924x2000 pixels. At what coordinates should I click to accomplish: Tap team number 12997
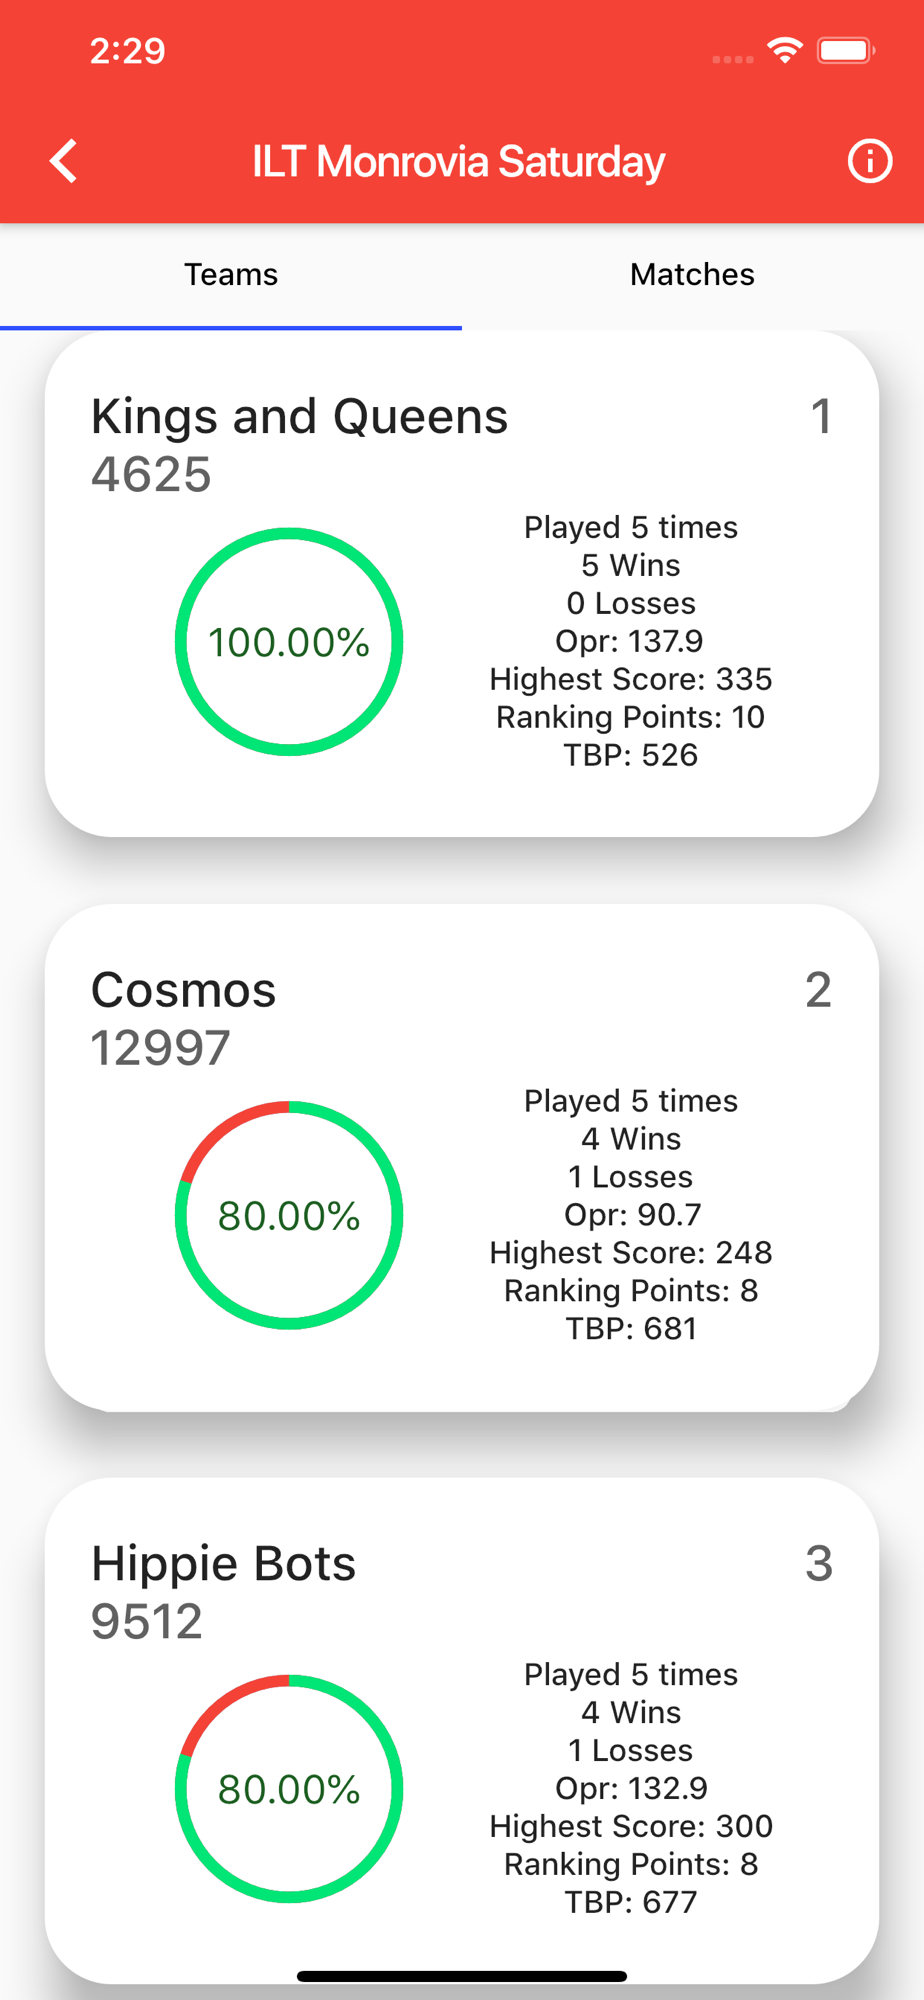[160, 1048]
